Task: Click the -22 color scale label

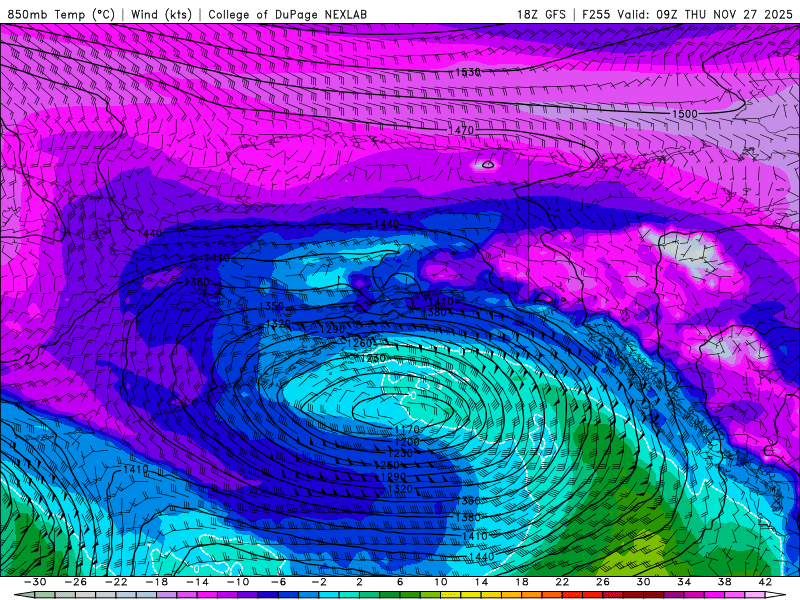Action: [116, 582]
